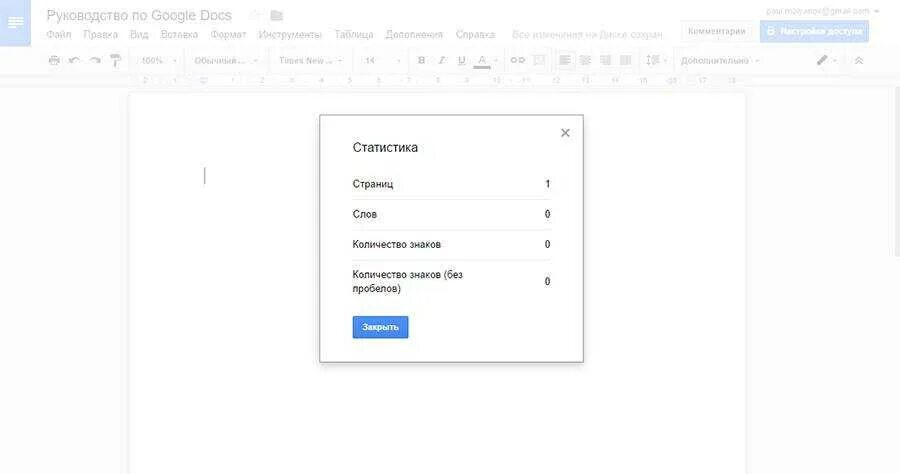Open the Times New font dropdown

(x=311, y=60)
